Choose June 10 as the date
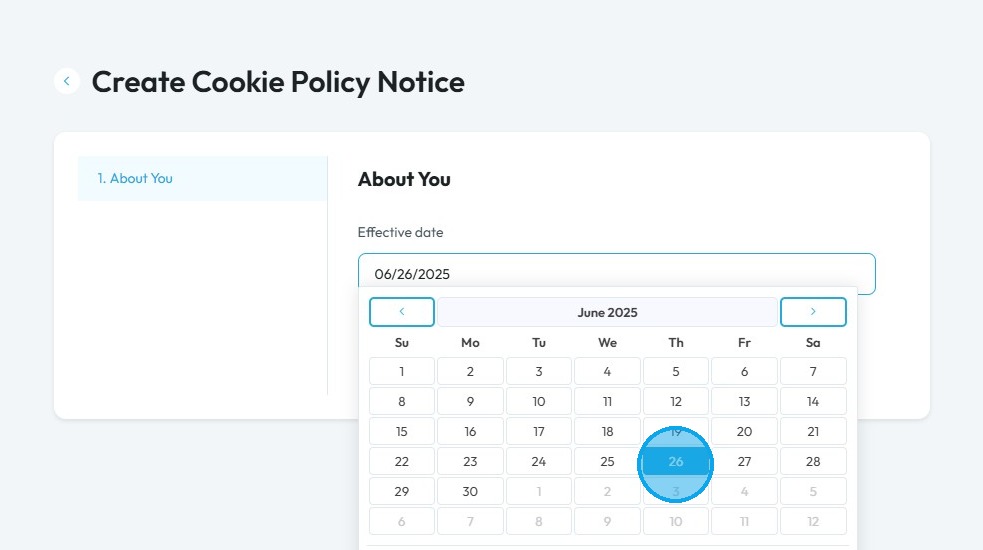Screen dimensions: 983x550 539,401
